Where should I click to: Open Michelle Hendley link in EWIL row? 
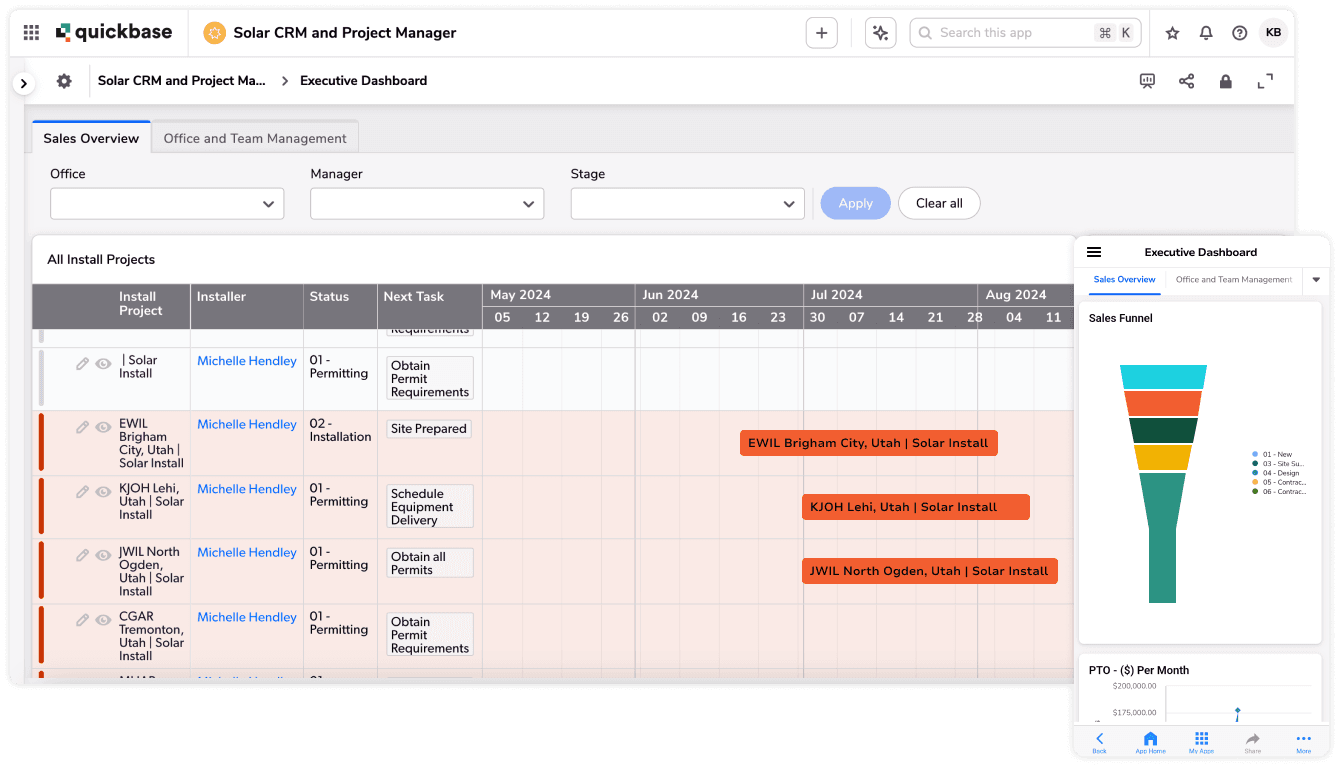(x=247, y=425)
